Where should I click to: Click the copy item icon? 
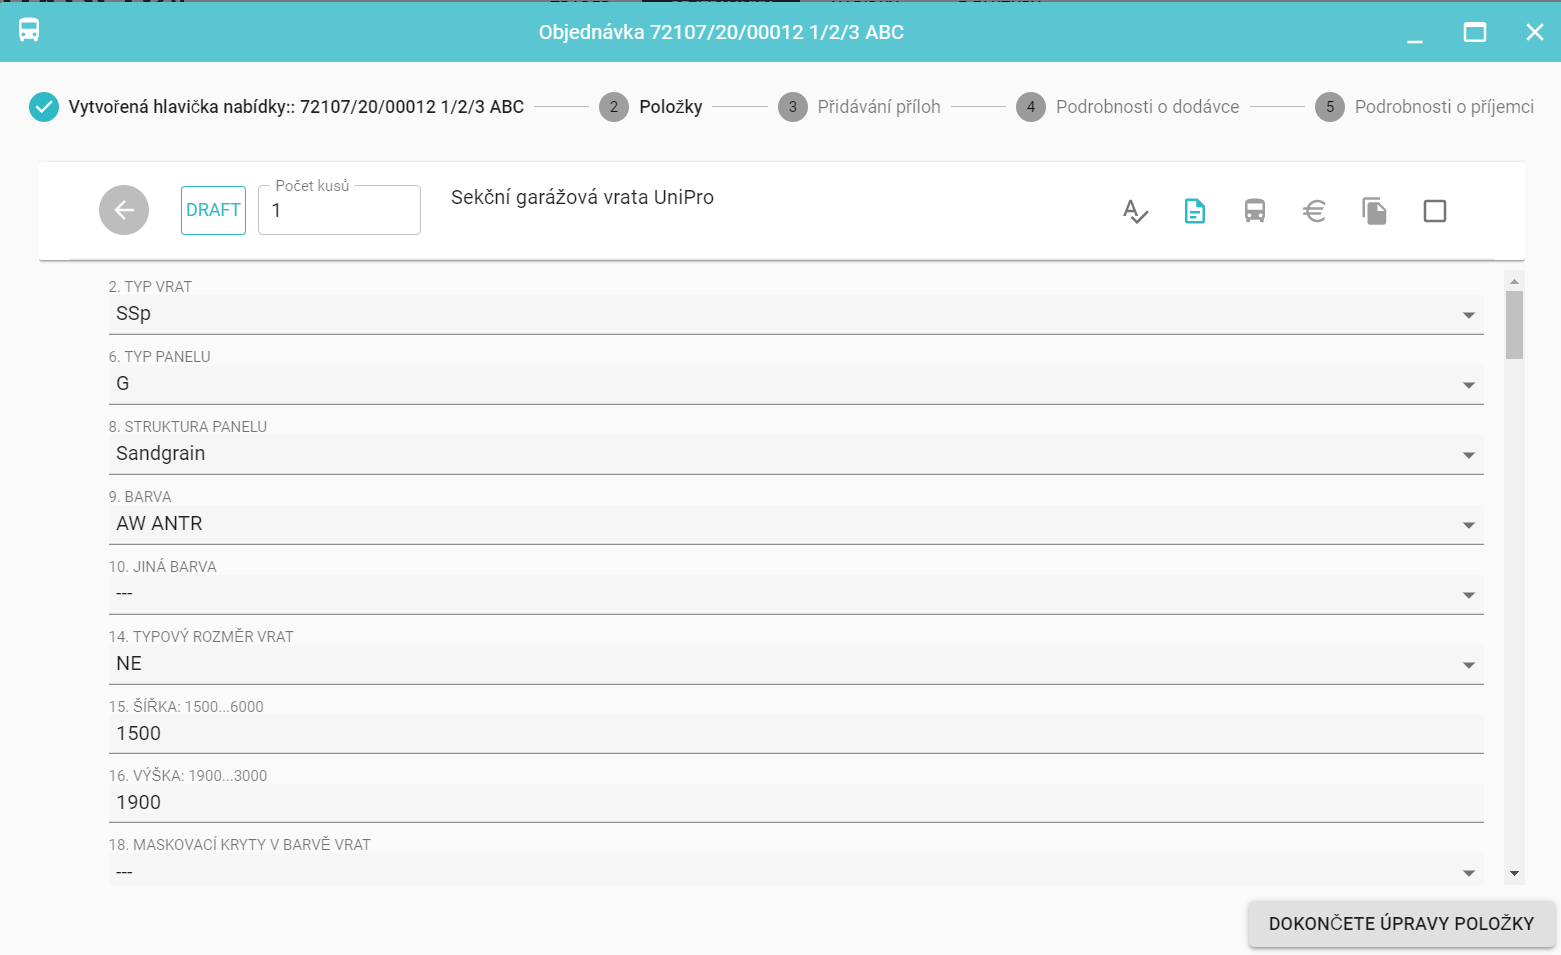click(1374, 211)
